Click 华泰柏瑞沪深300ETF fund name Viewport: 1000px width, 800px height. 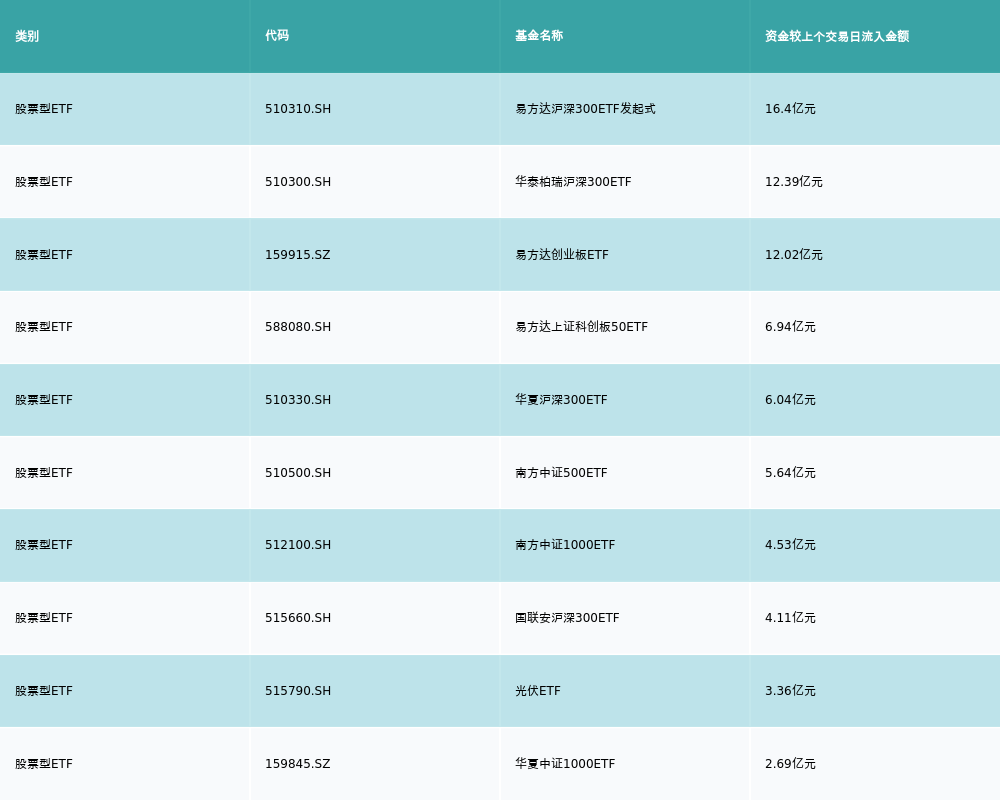tap(573, 182)
